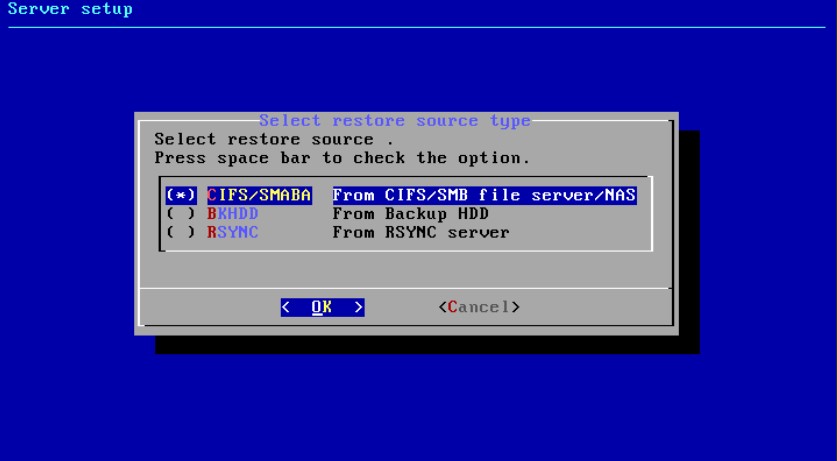This screenshot has height=461, width=837.
Task: Click the left angle bracket of OK
Action: click(x=286, y=307)
